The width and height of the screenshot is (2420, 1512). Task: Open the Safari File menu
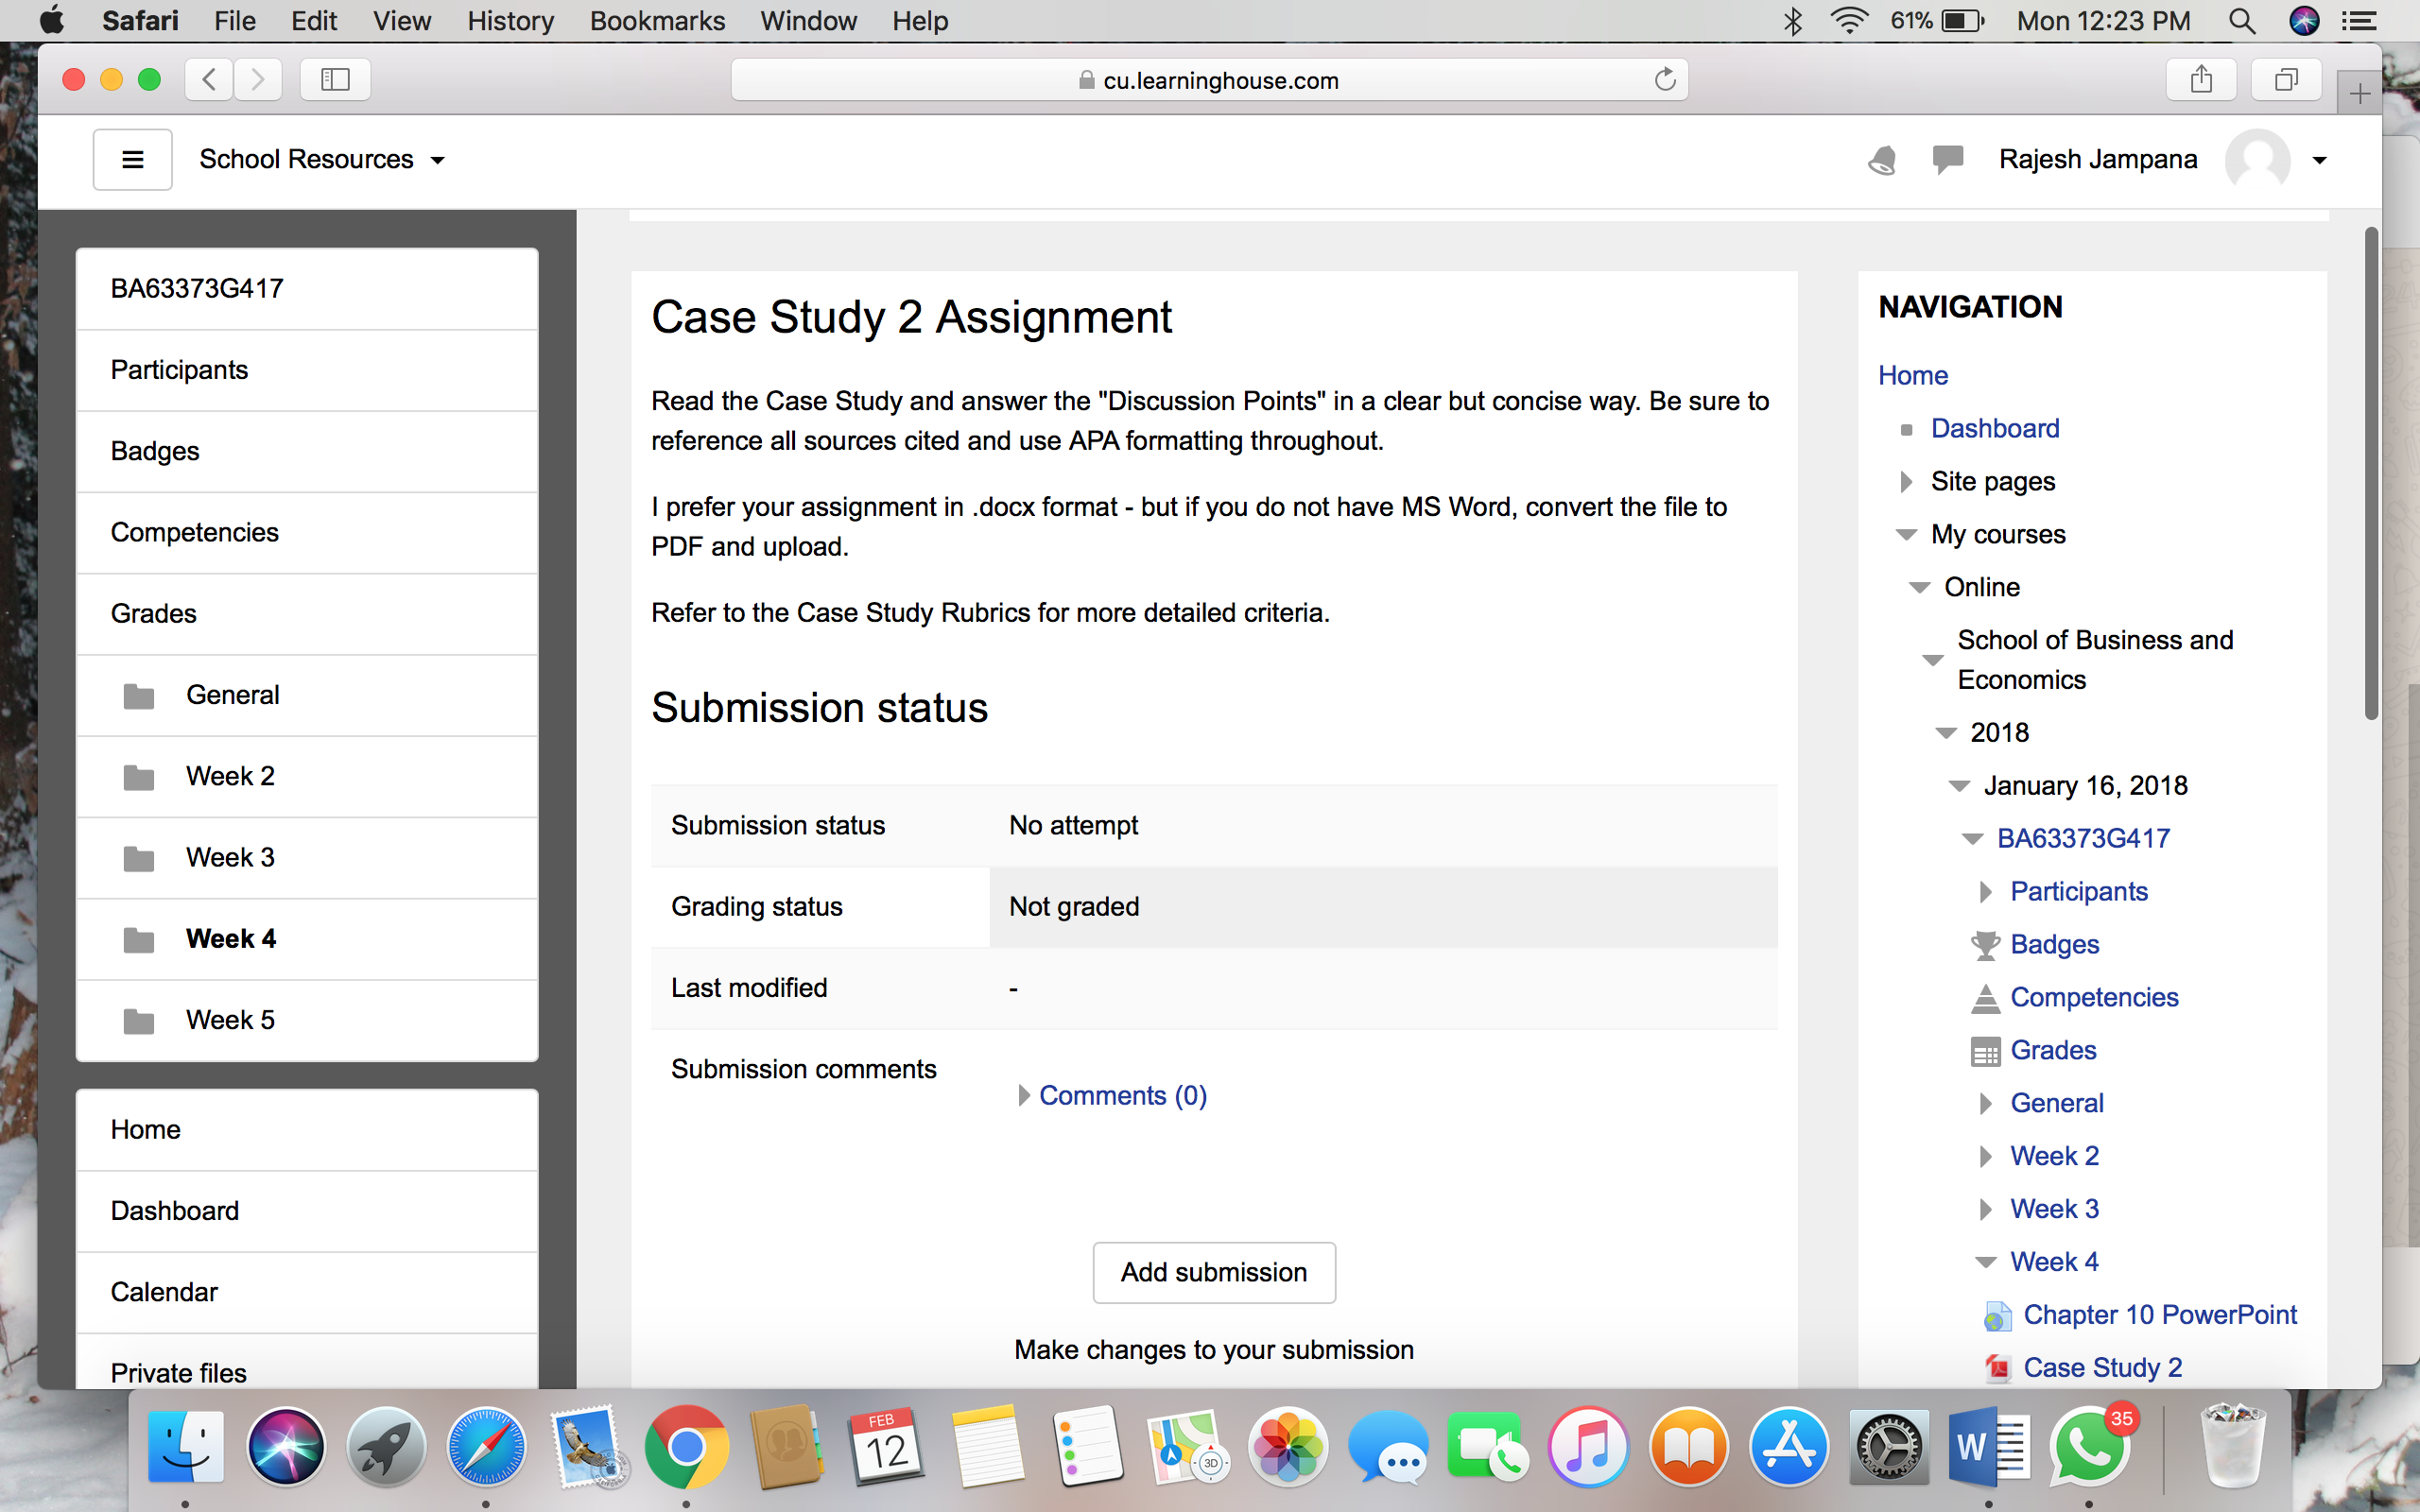click(x=235, y=21)
